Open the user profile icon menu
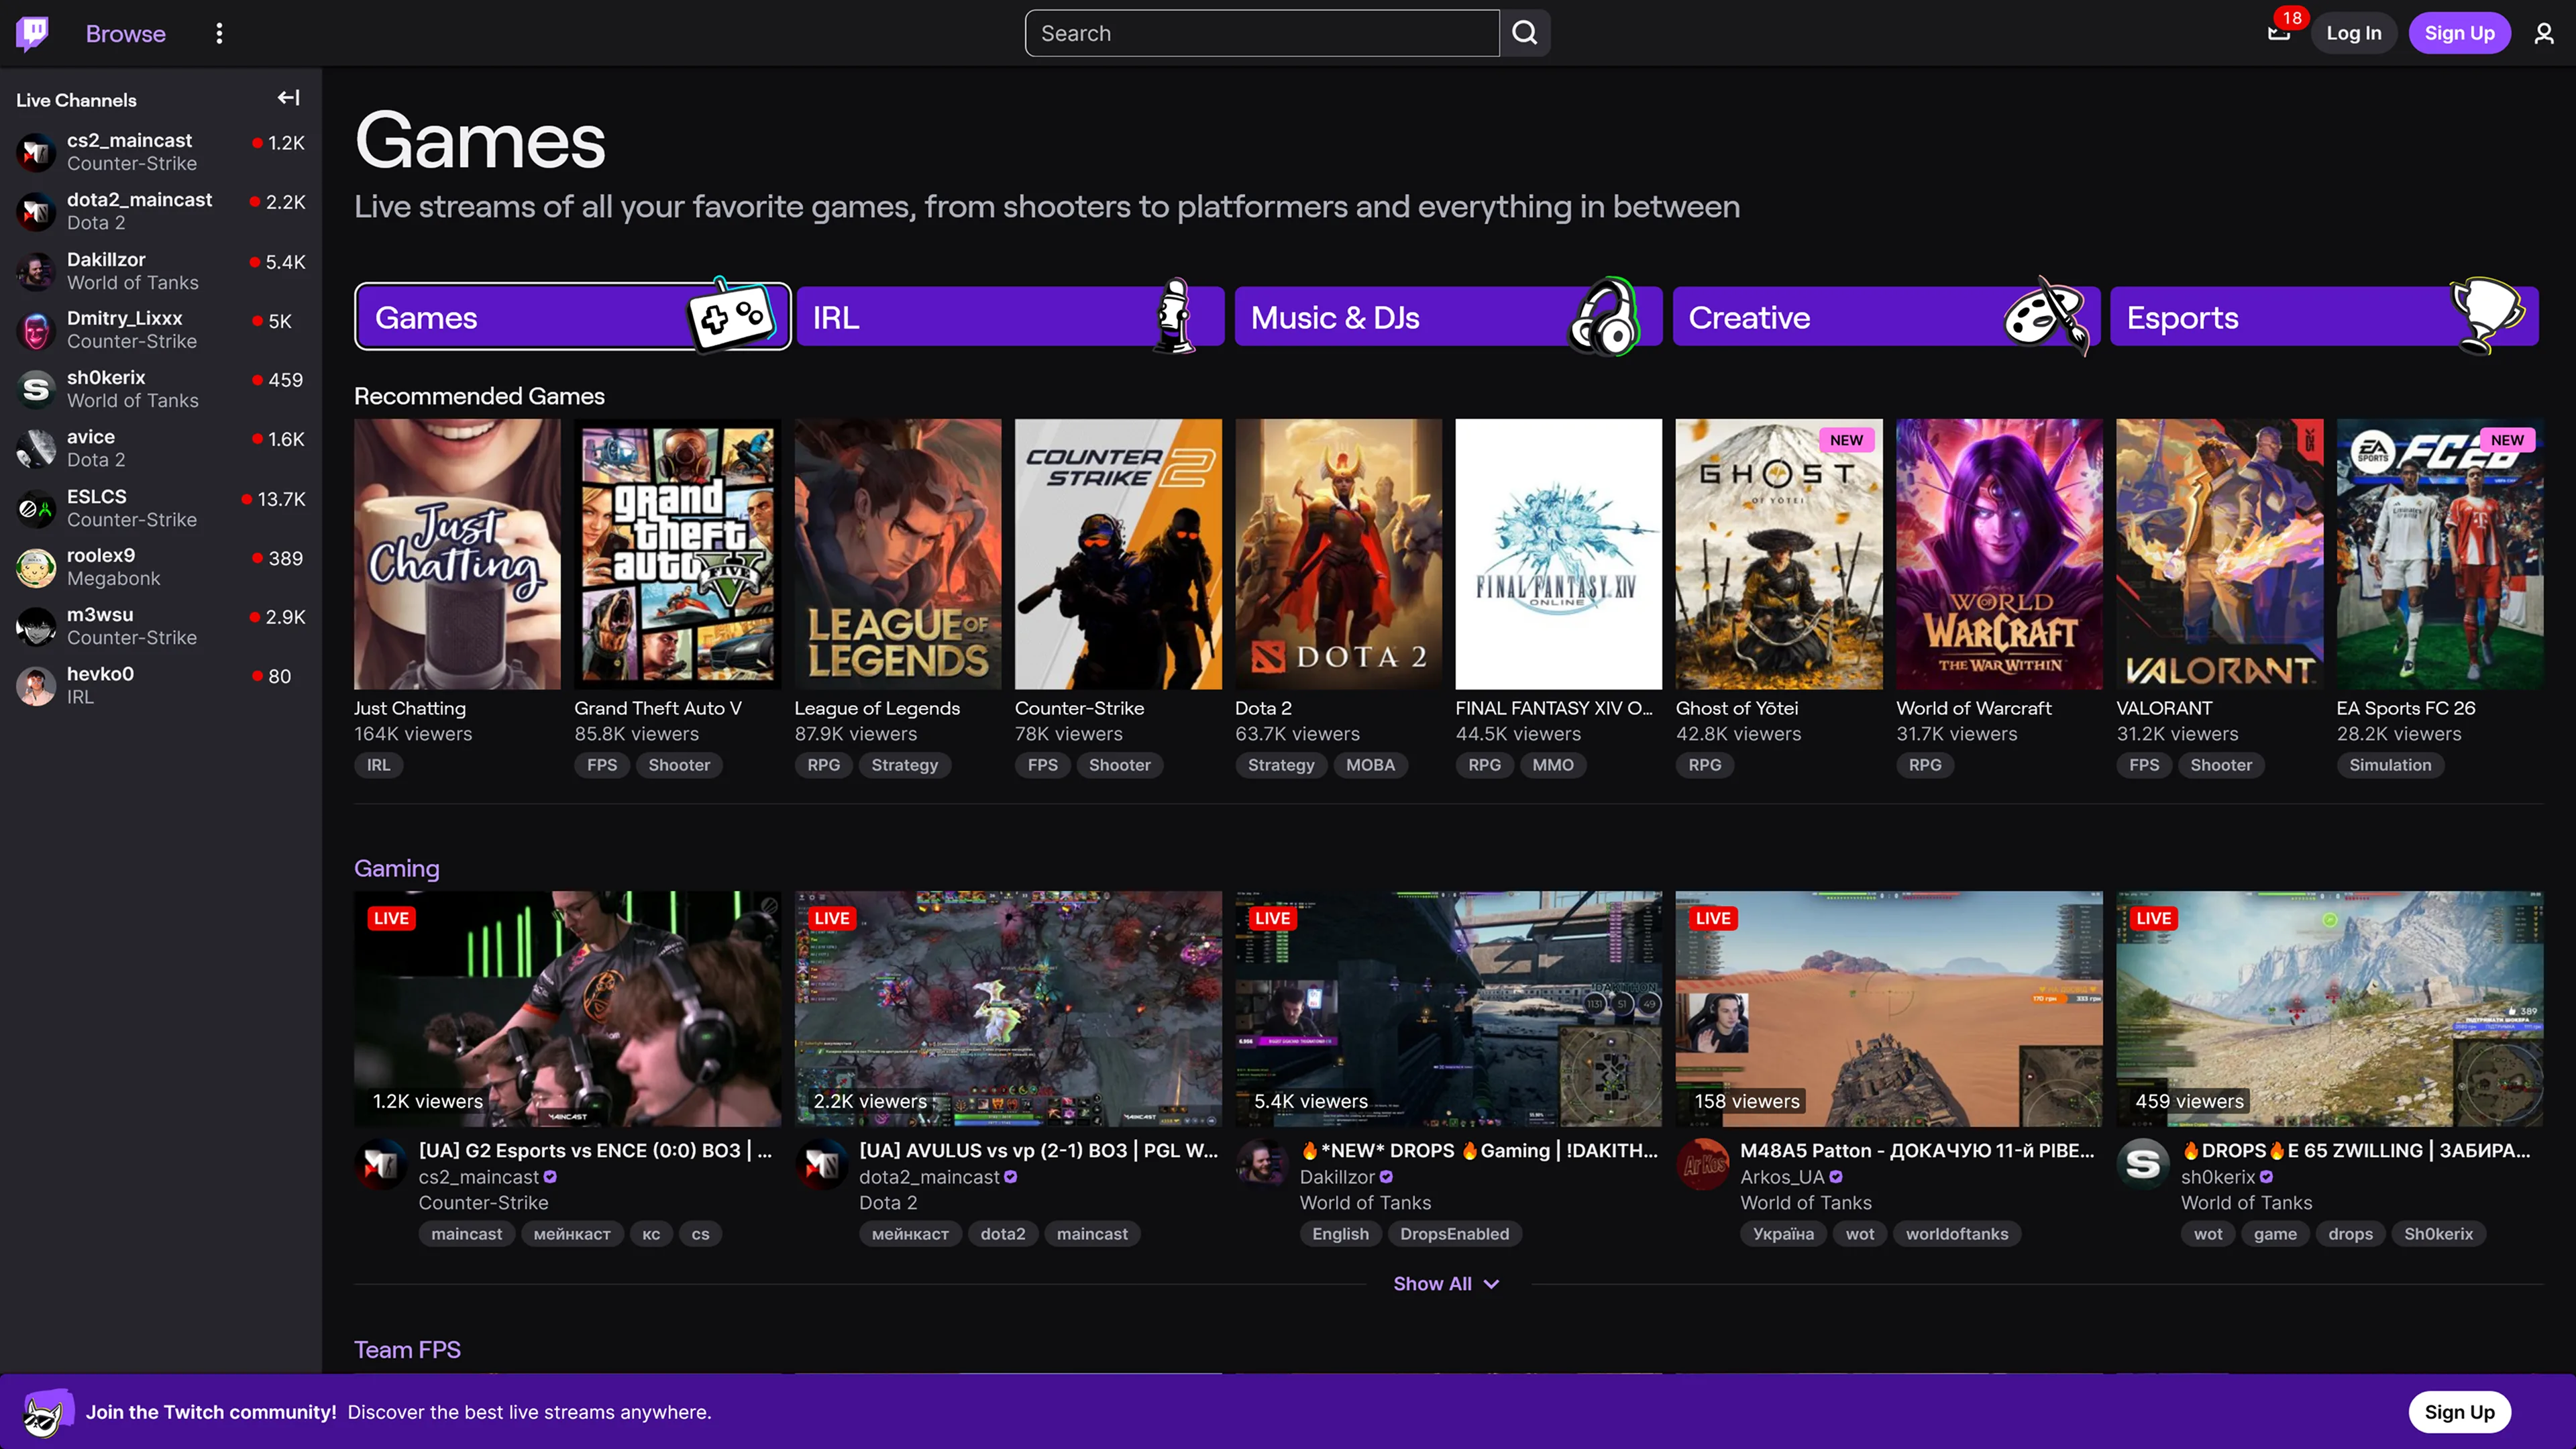 pyautogui.click(x=2543, y=33)
